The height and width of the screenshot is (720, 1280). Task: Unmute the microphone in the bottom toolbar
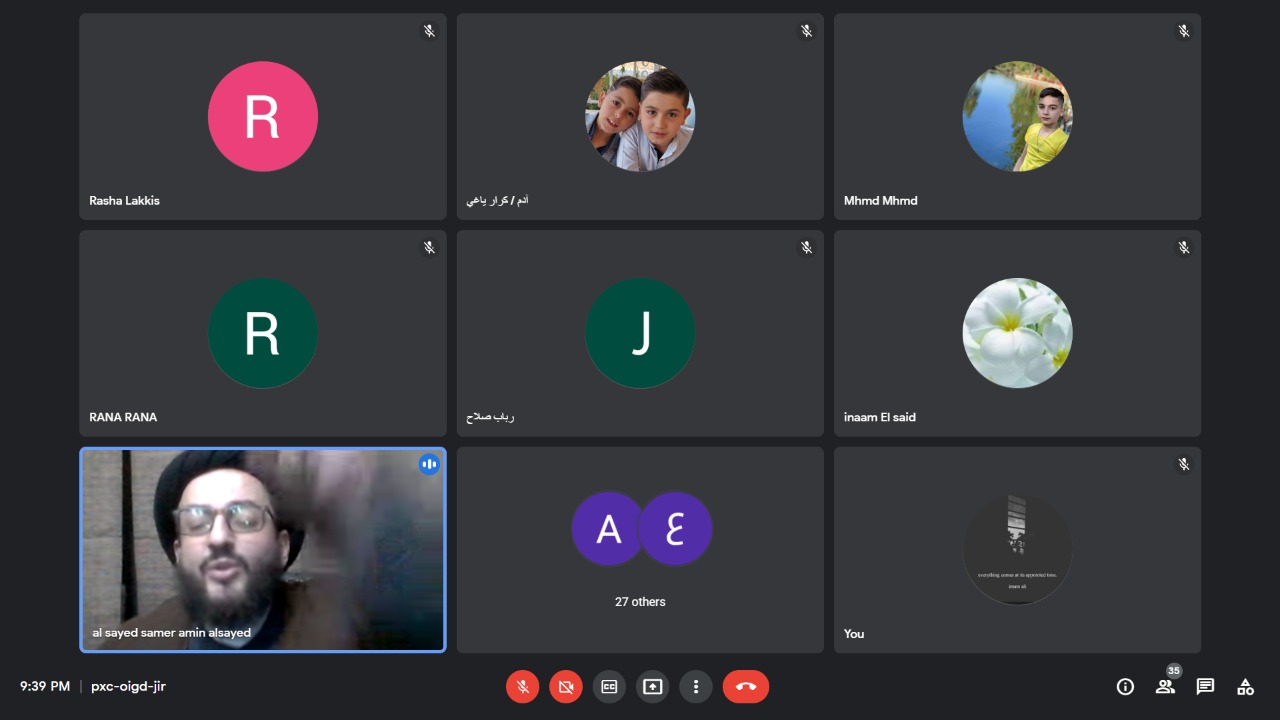[522, 687]
